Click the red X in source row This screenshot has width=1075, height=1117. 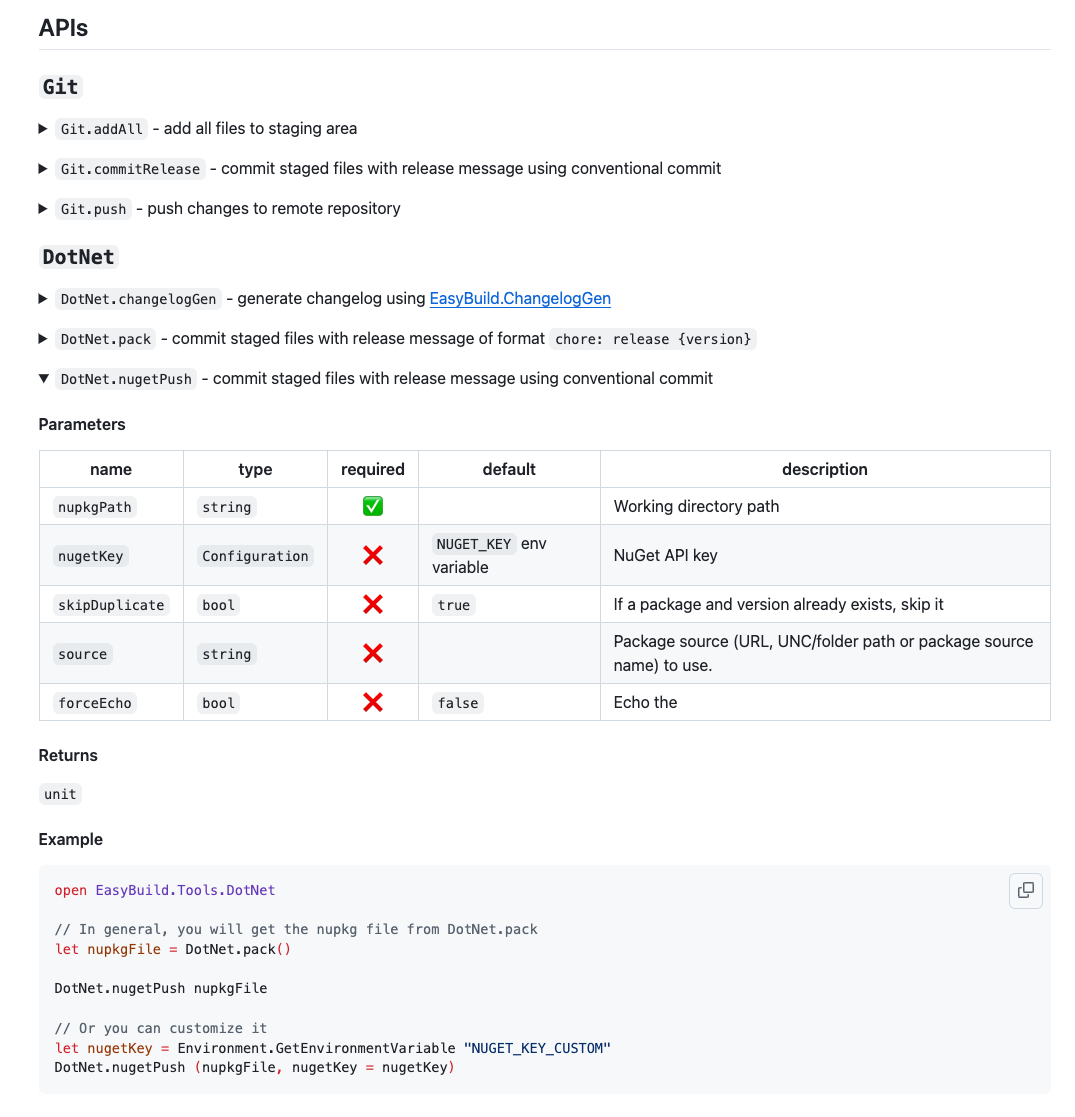click(373, 653)
